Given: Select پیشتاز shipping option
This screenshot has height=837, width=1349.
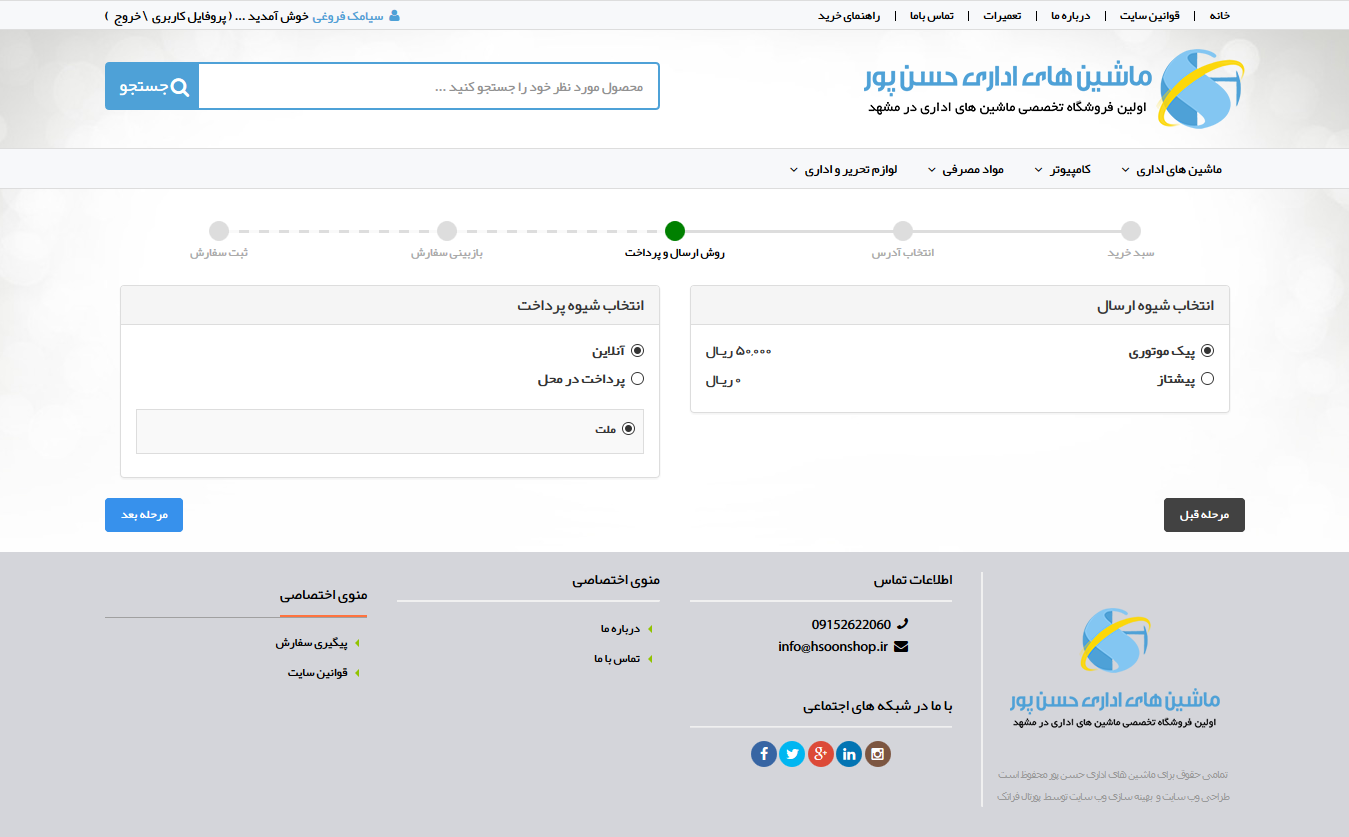Looking at the screenshot, I should coord(1207,379).
